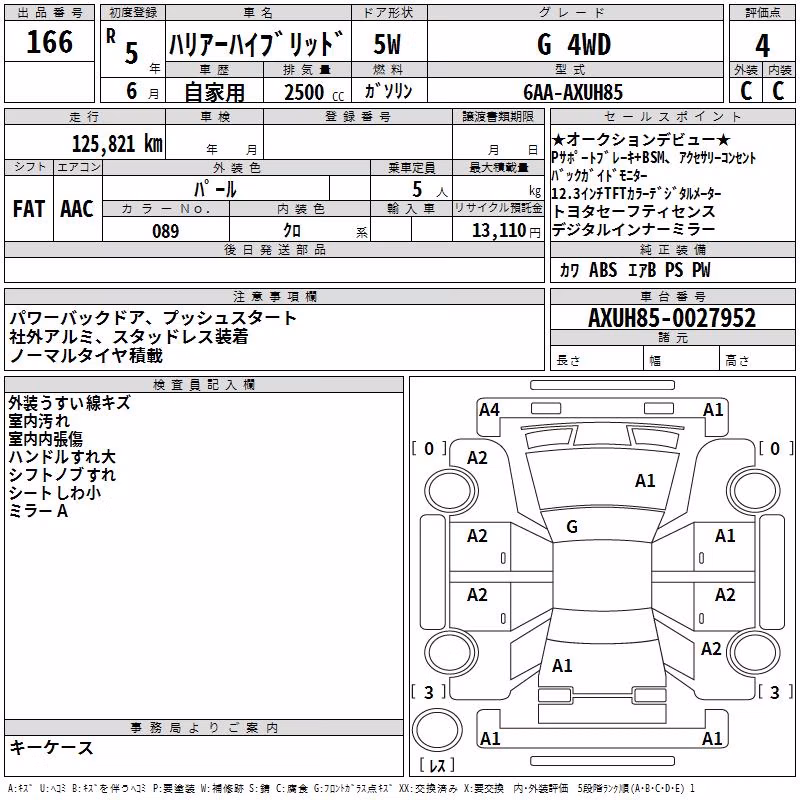Select the chassis number AXUH85-0027952
This screenshot has height=800, width=800.
pos(672,318)
